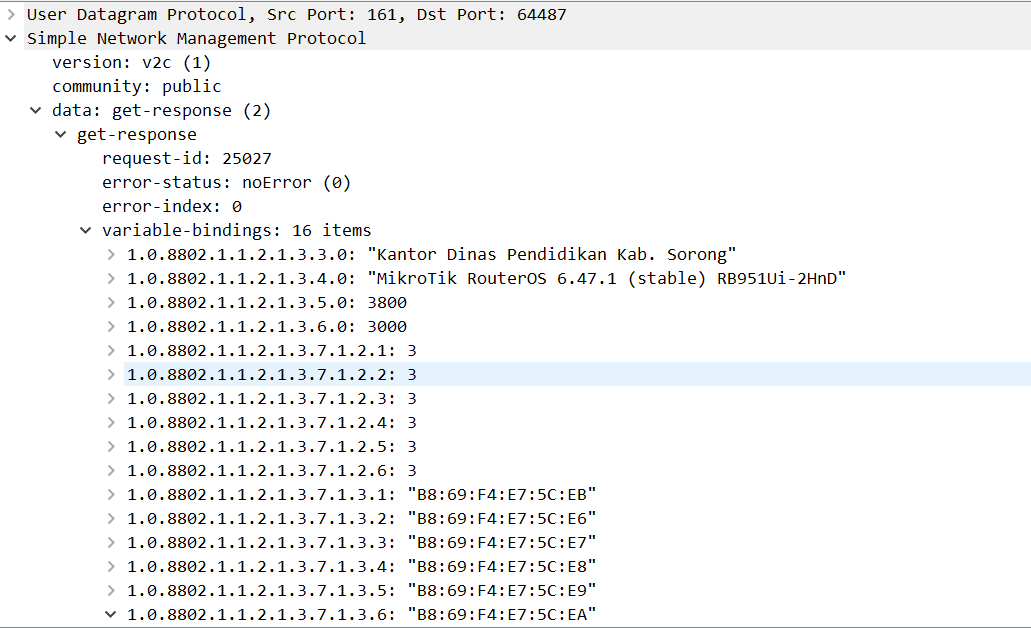Select row with MAC "B8:69:F4:E7:5C:E9"
This screenshot has height=628, width=1031.
[x=362, y=591]
